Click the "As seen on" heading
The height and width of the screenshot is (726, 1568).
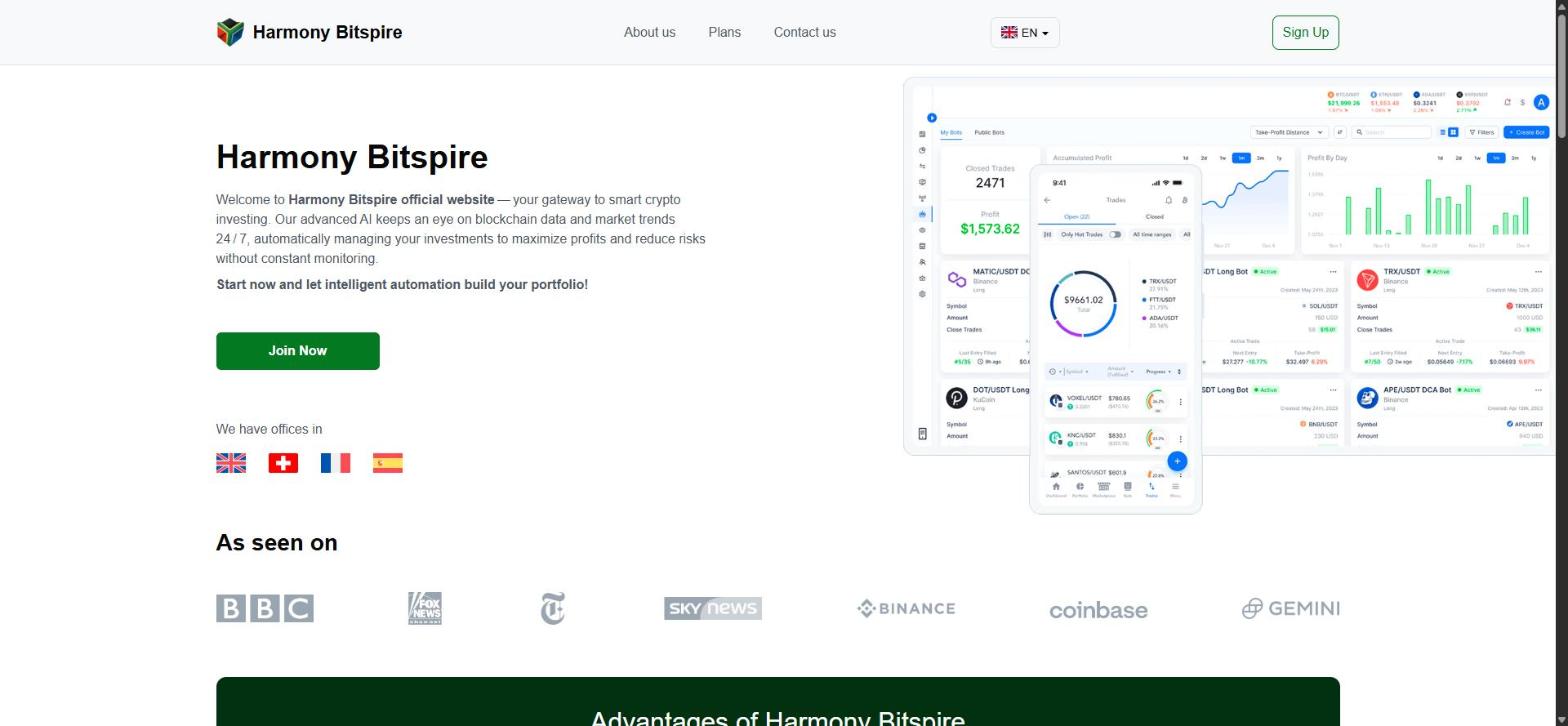tap(277, 543)
